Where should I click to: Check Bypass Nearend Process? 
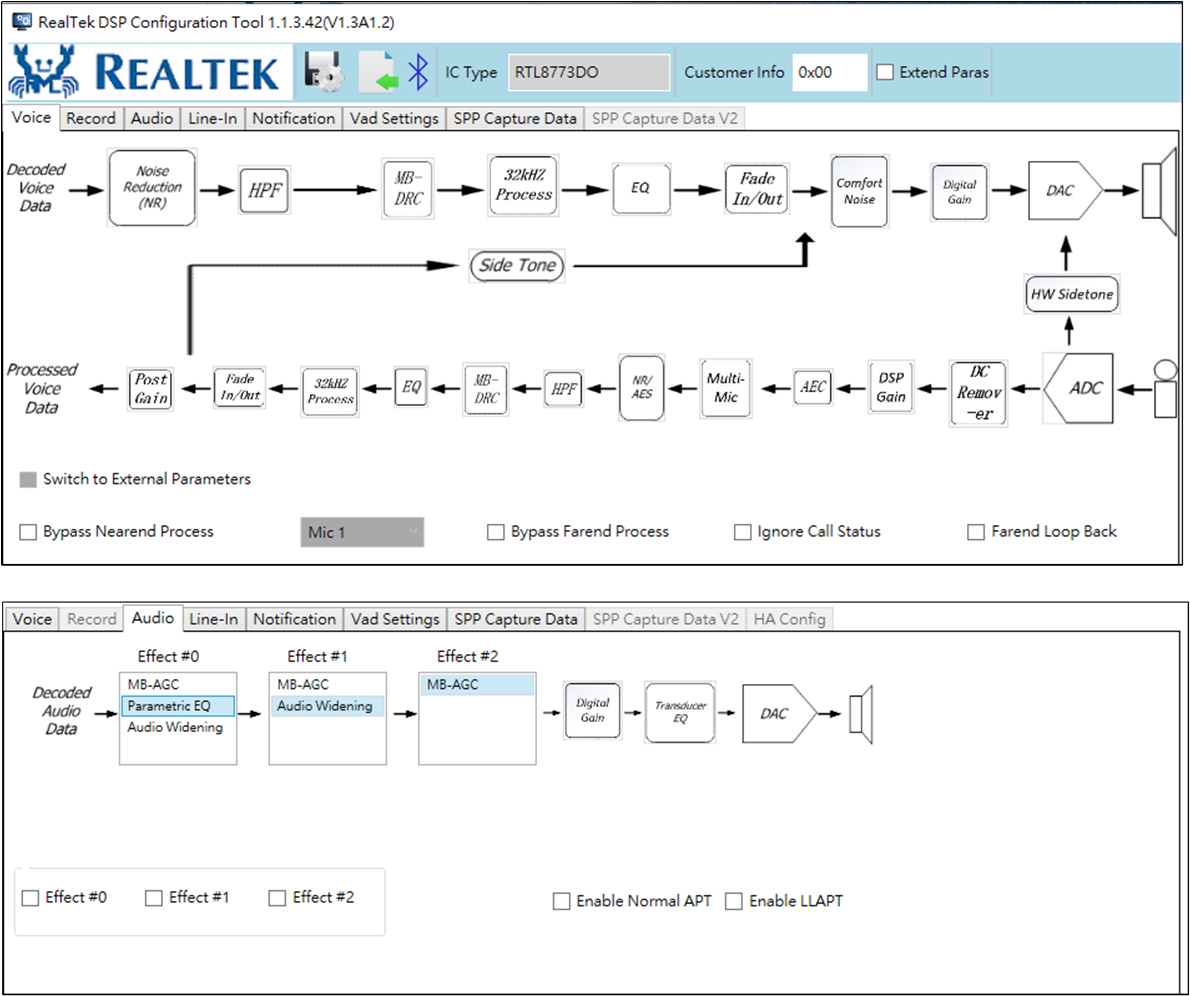coord(28,532)
